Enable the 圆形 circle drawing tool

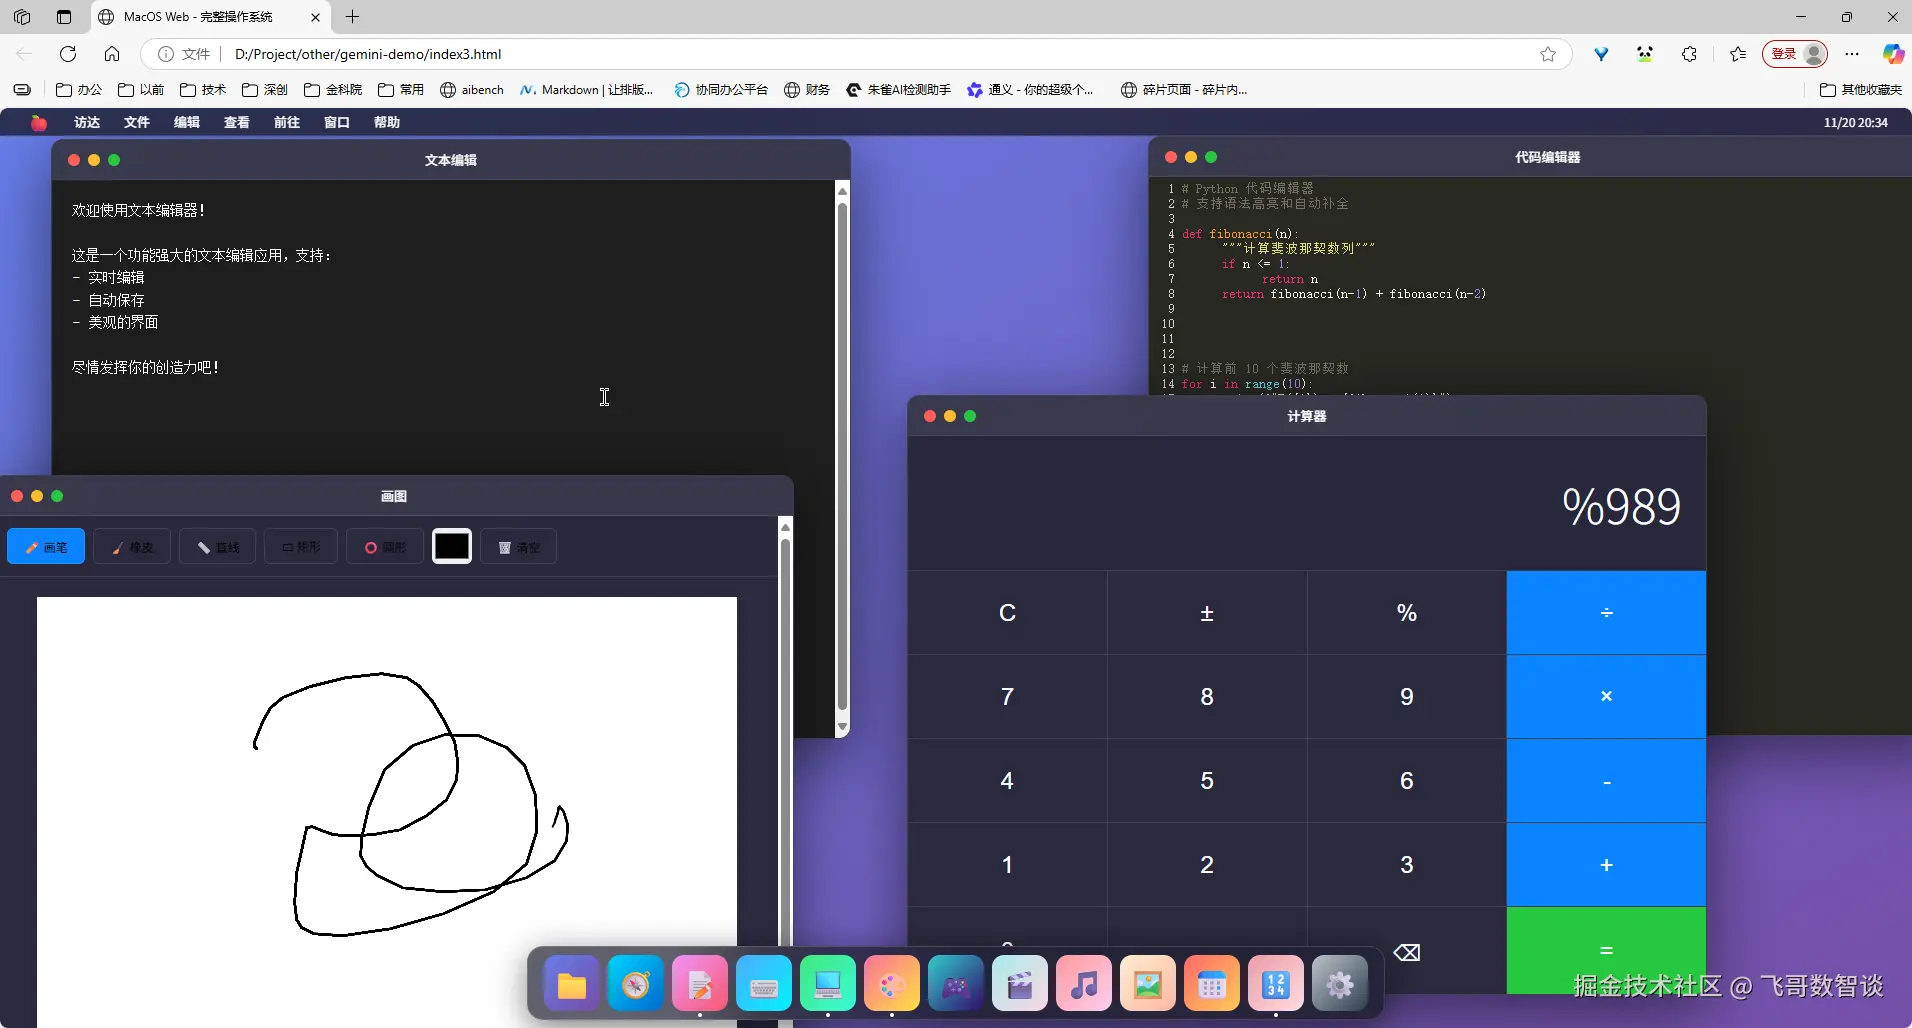(x=385, y=547)
